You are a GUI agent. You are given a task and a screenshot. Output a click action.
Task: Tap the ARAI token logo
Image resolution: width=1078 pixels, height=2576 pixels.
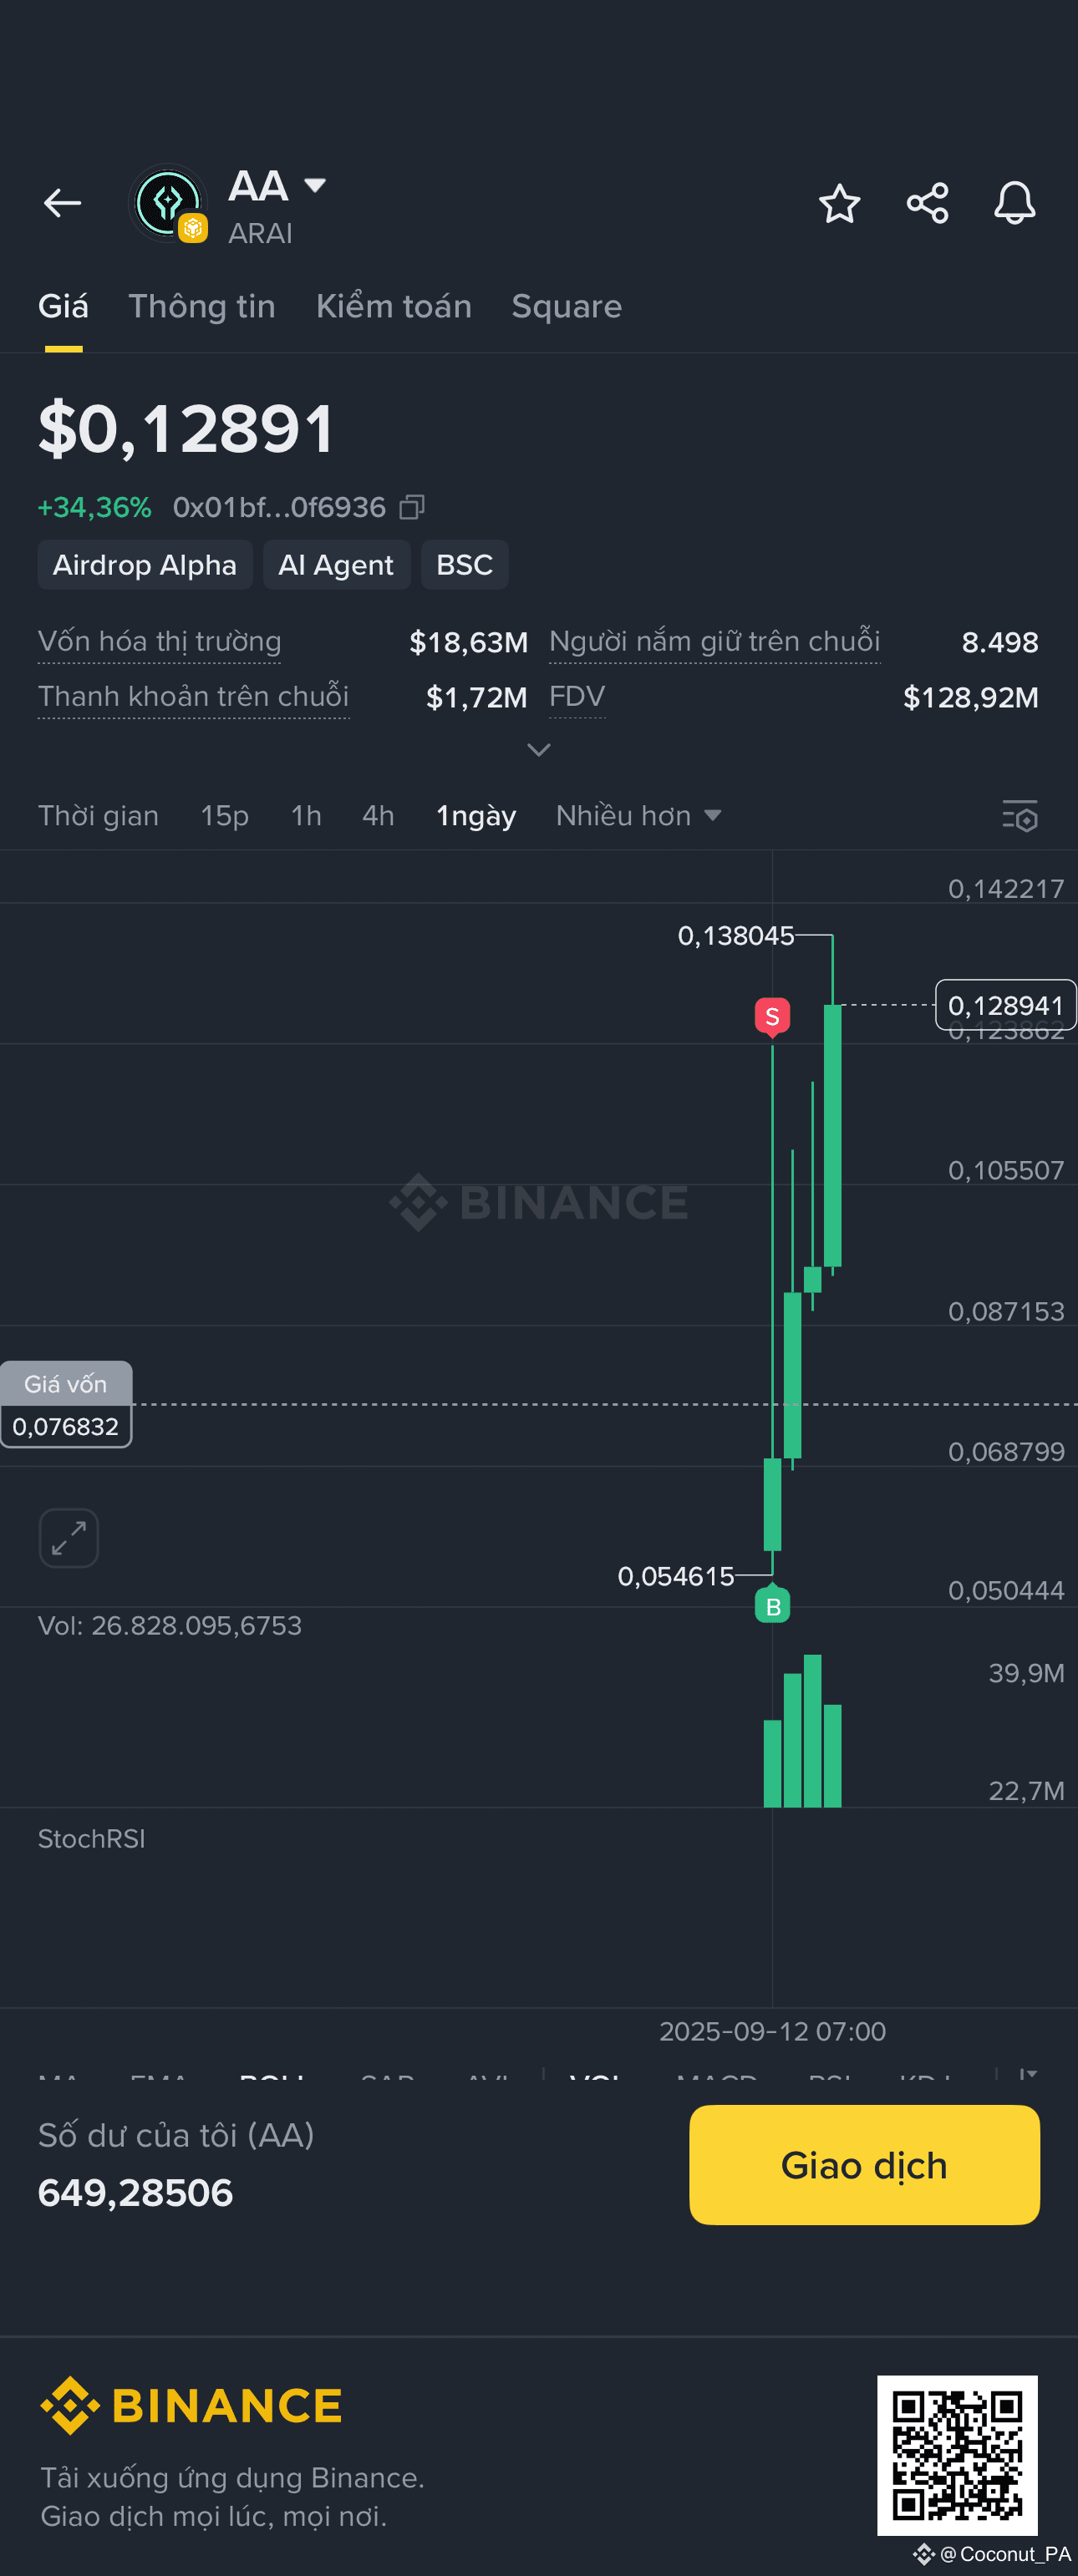click(168, 204)
